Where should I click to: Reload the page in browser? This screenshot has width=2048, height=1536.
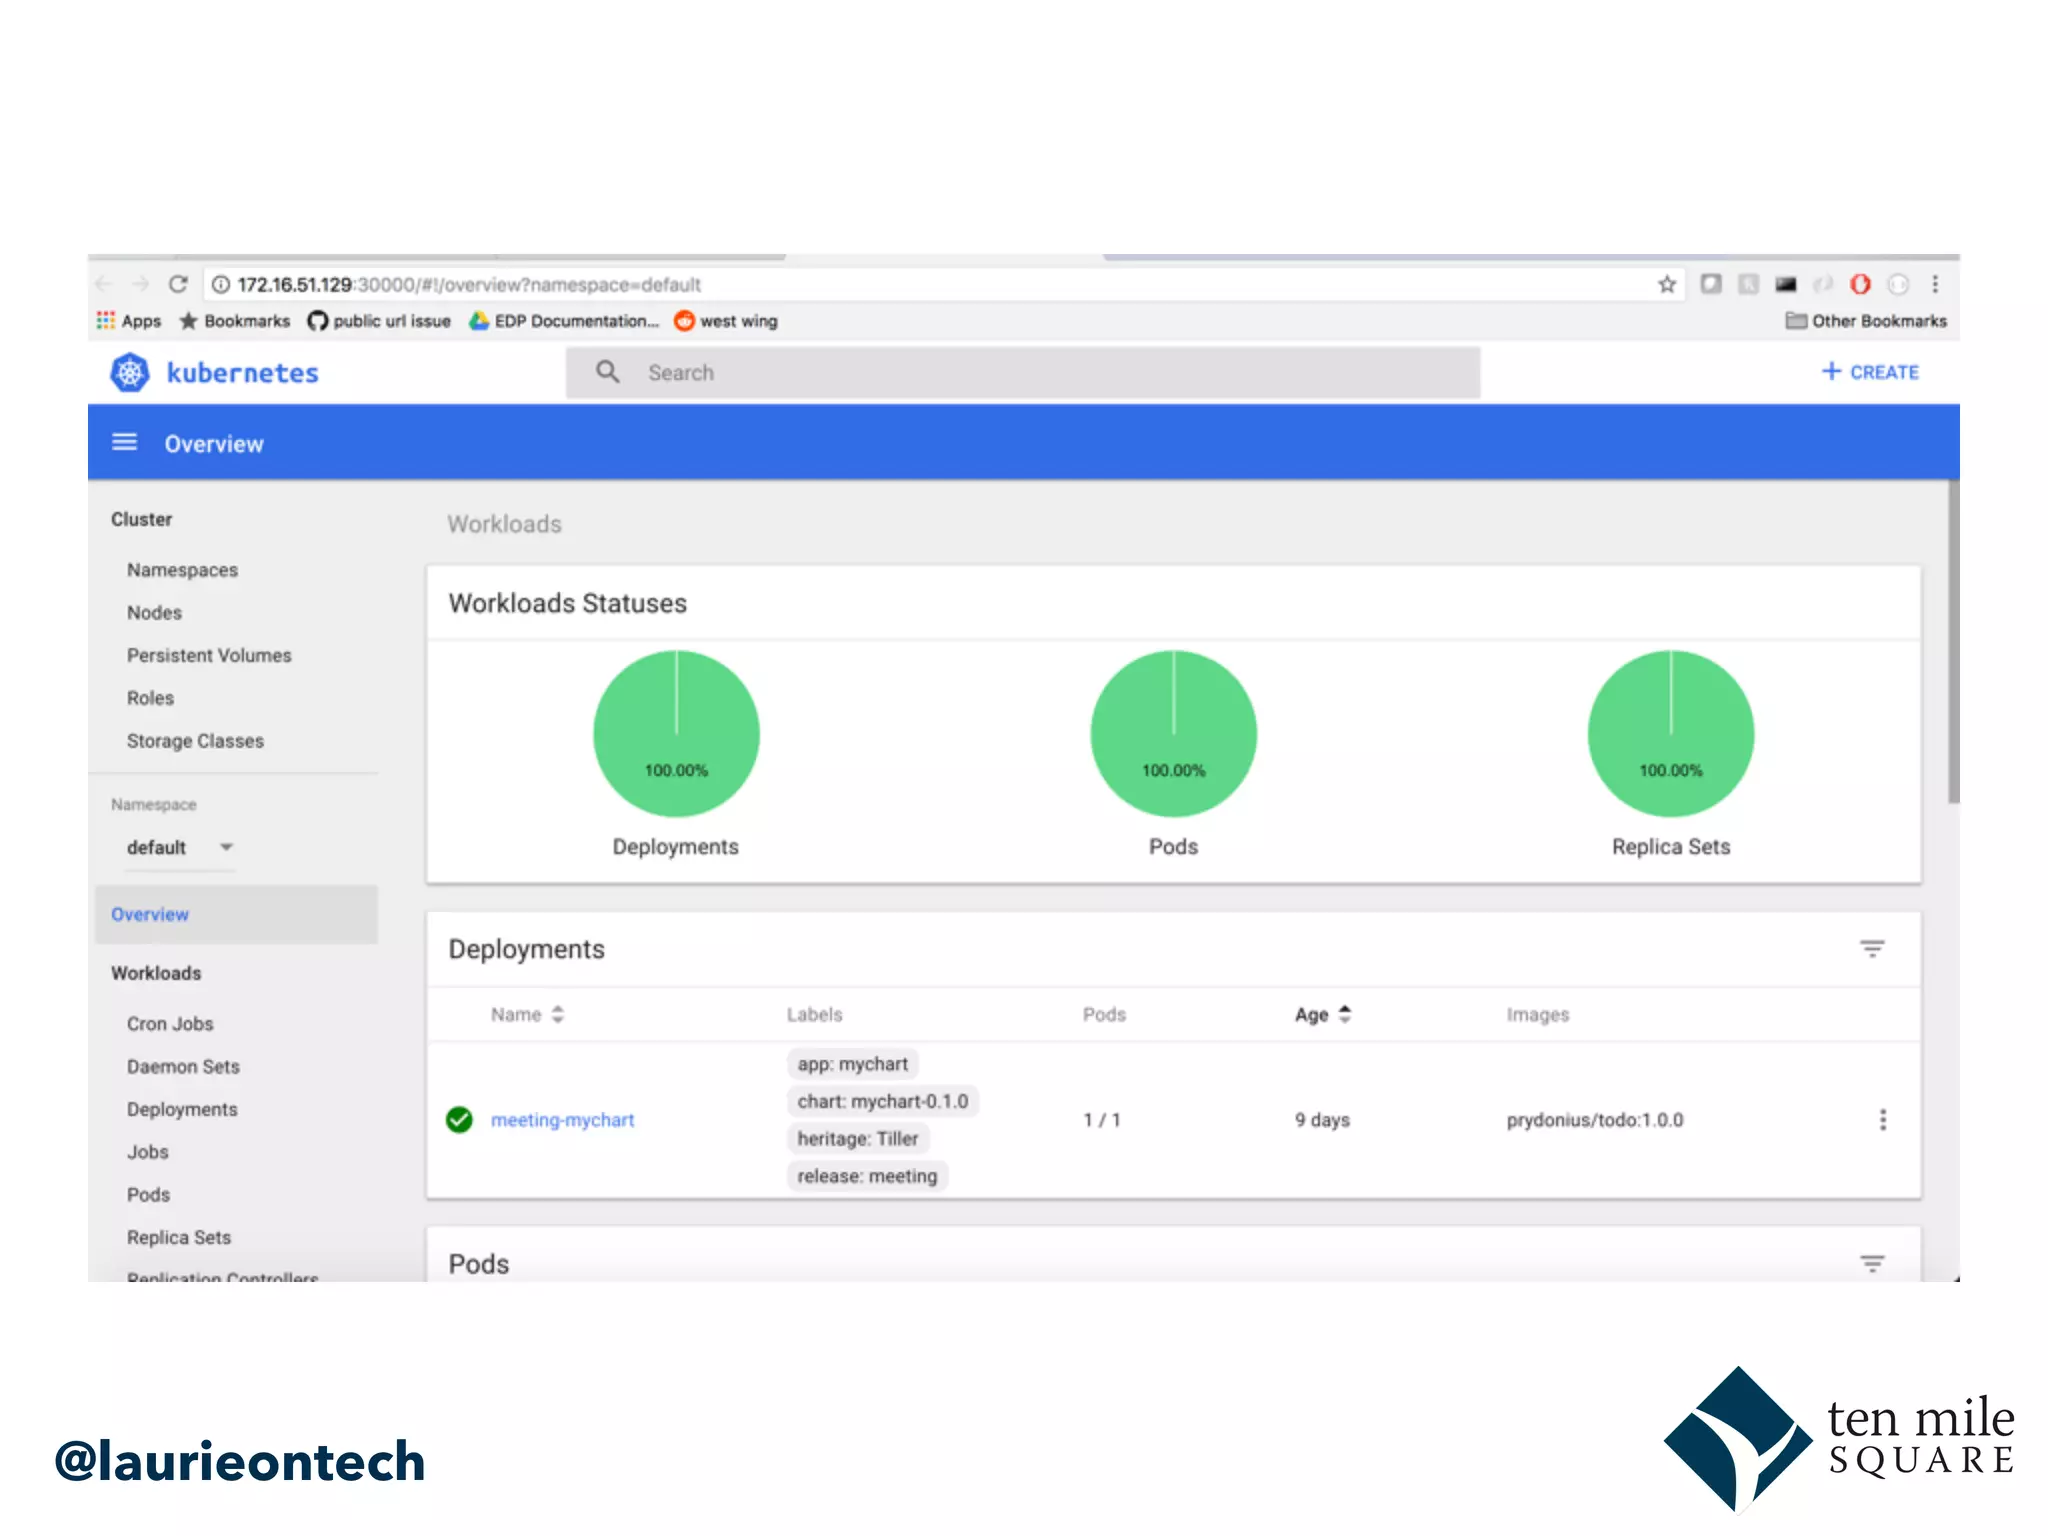[x=178, y=284]
